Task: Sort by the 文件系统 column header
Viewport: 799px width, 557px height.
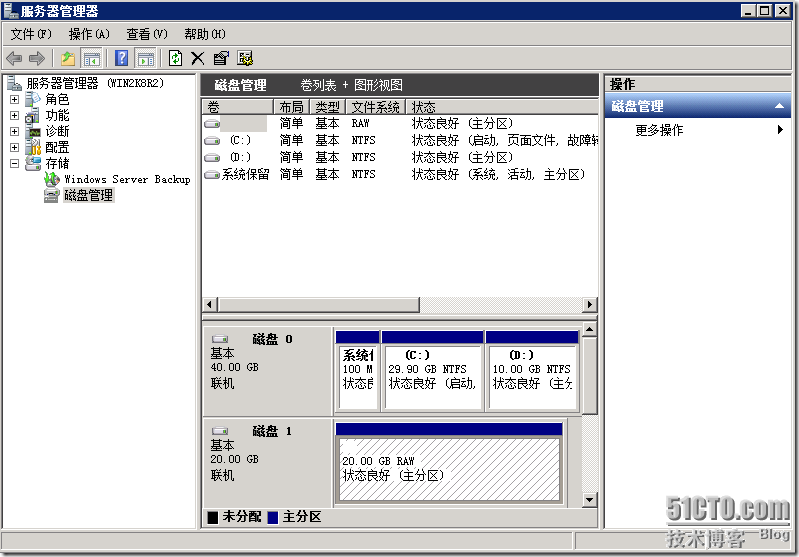Action: [x=376, y=107]
